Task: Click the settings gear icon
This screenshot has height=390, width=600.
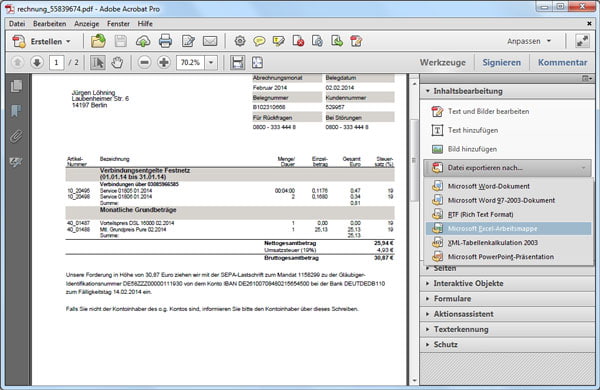Action: pos(240,41)
